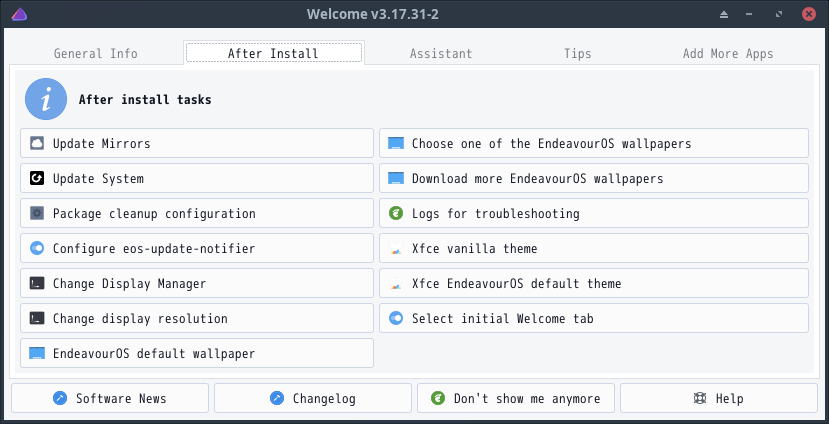Viewport: 829px width, 424px height.
Task: Click the Xfce icon beside EndeavourOS default theme
Action: pyautogui.click(x=396, y=283)
